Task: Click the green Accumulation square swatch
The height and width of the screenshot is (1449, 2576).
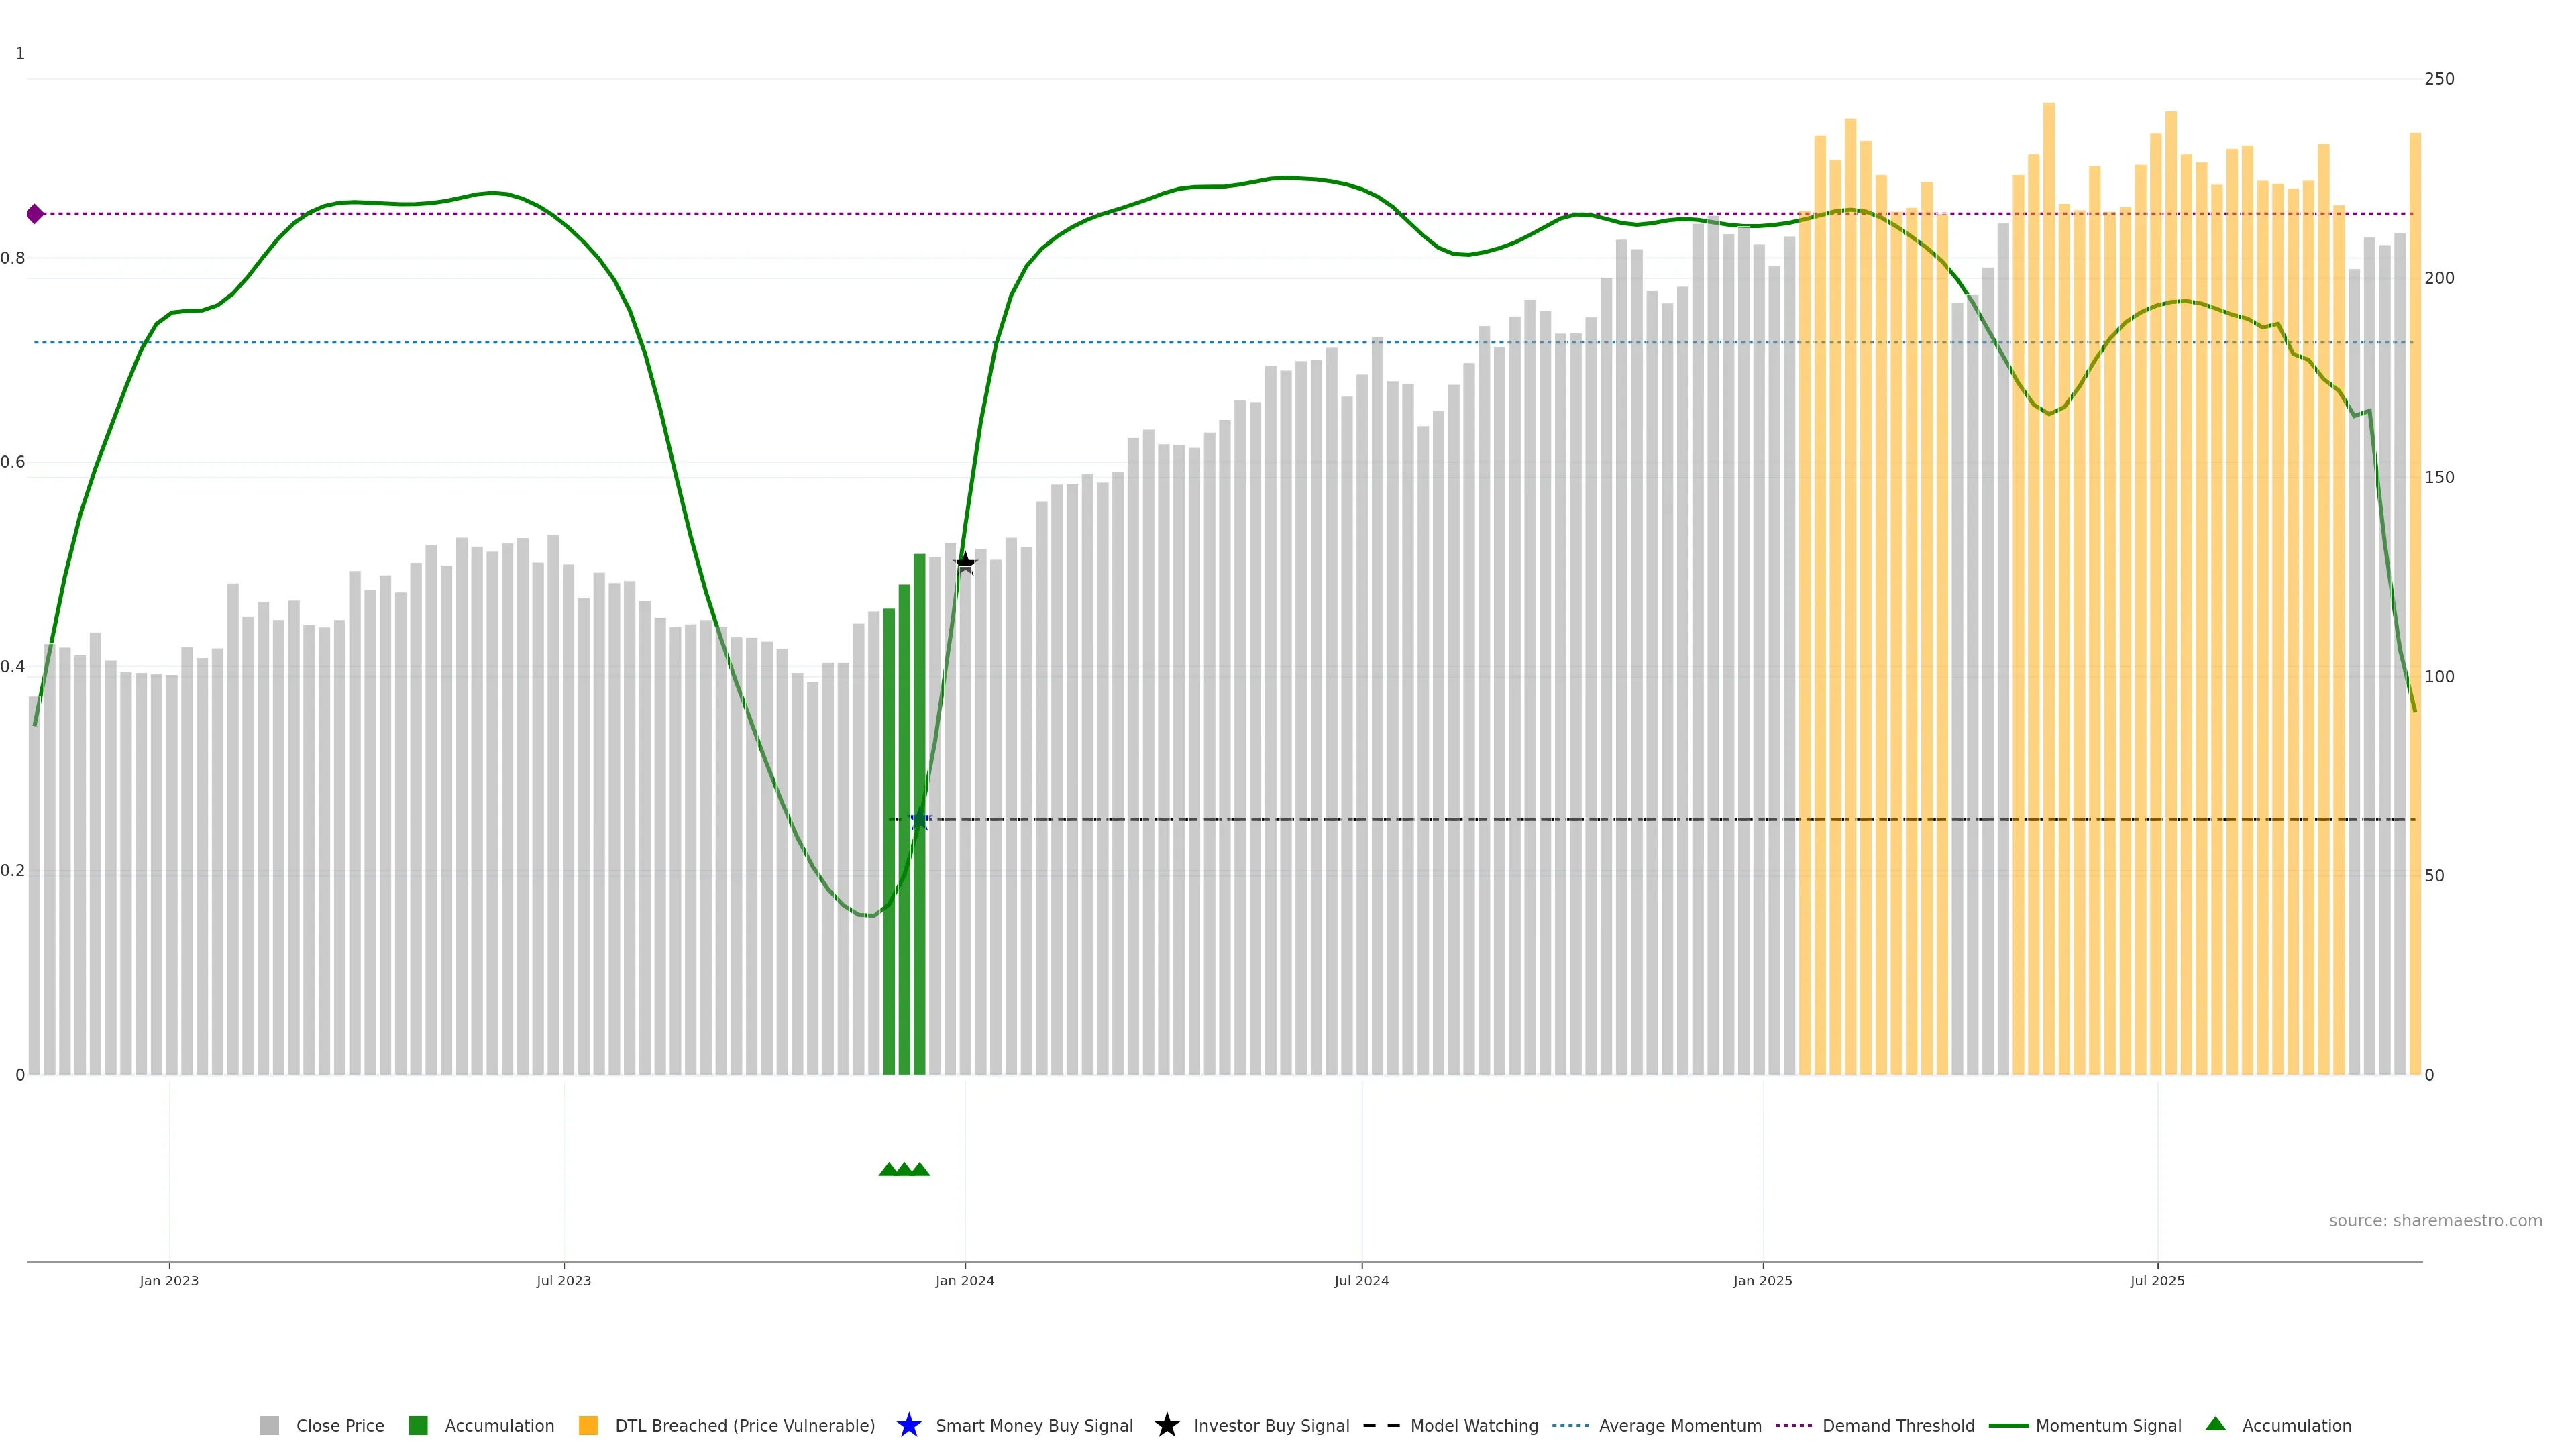Action: coord(418,1425)
